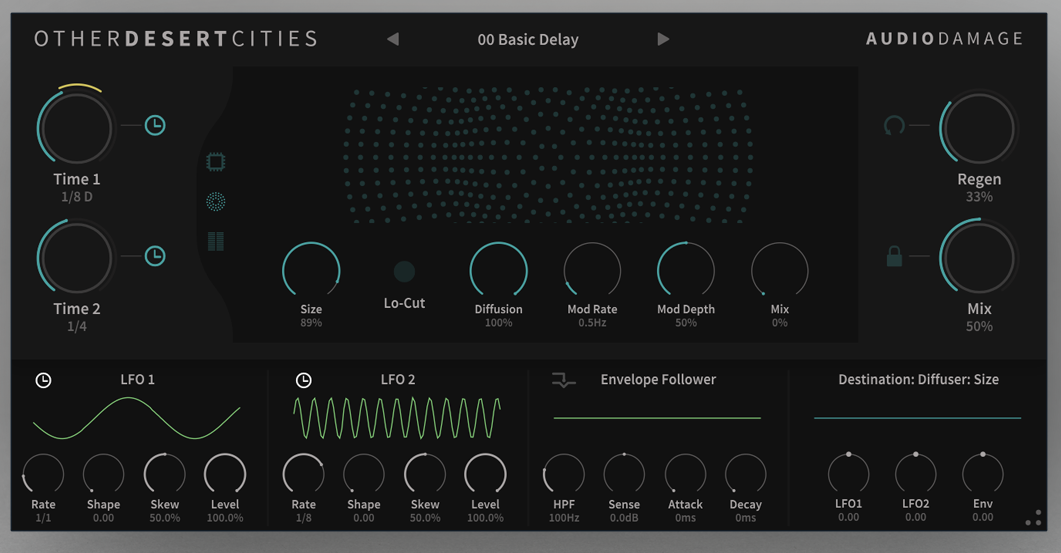1061x553 pixels.
Task: Click the Regen value 33%
Action: pos(979,197)
